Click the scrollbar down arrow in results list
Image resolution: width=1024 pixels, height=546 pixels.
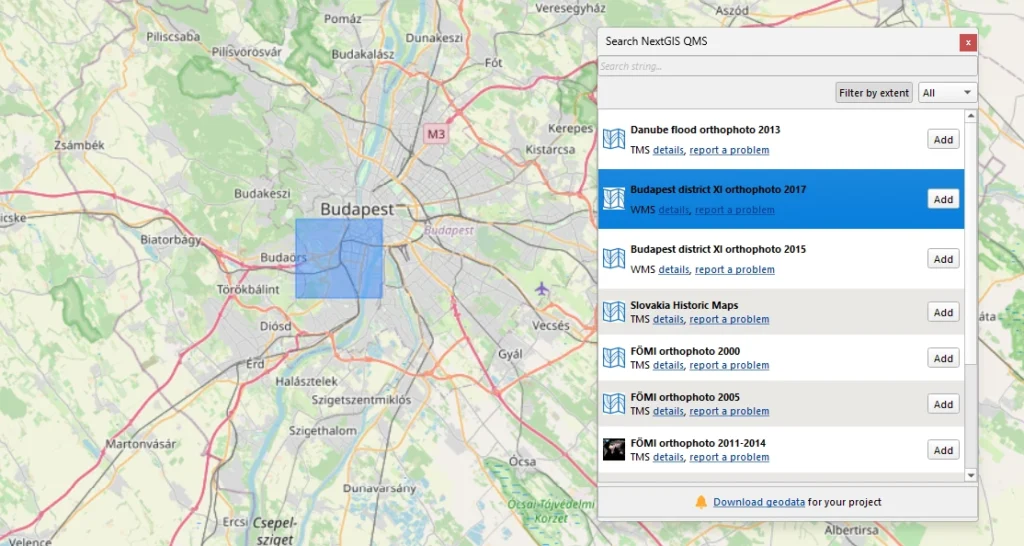click(x=970, y=474)
